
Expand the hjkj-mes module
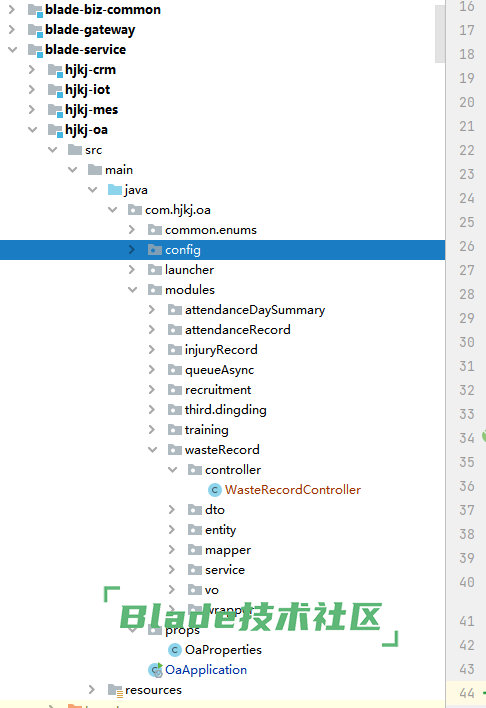pyautogui.click(x=32, y=110)
